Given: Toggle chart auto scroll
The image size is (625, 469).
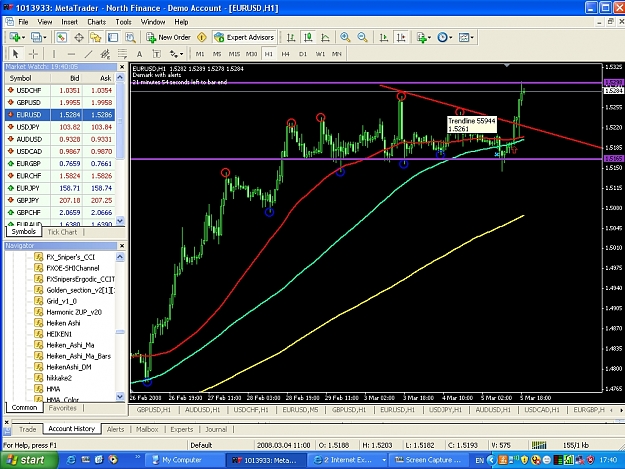Looking at the screenshot, I should tap(383, 37).
